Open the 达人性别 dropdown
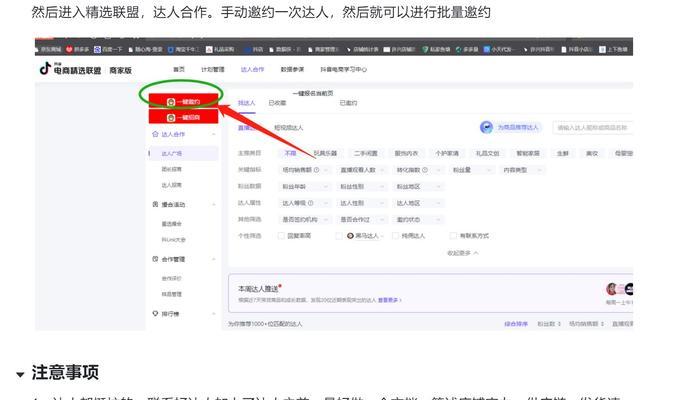This screenshot has height=400, width=678. [362, 203]
